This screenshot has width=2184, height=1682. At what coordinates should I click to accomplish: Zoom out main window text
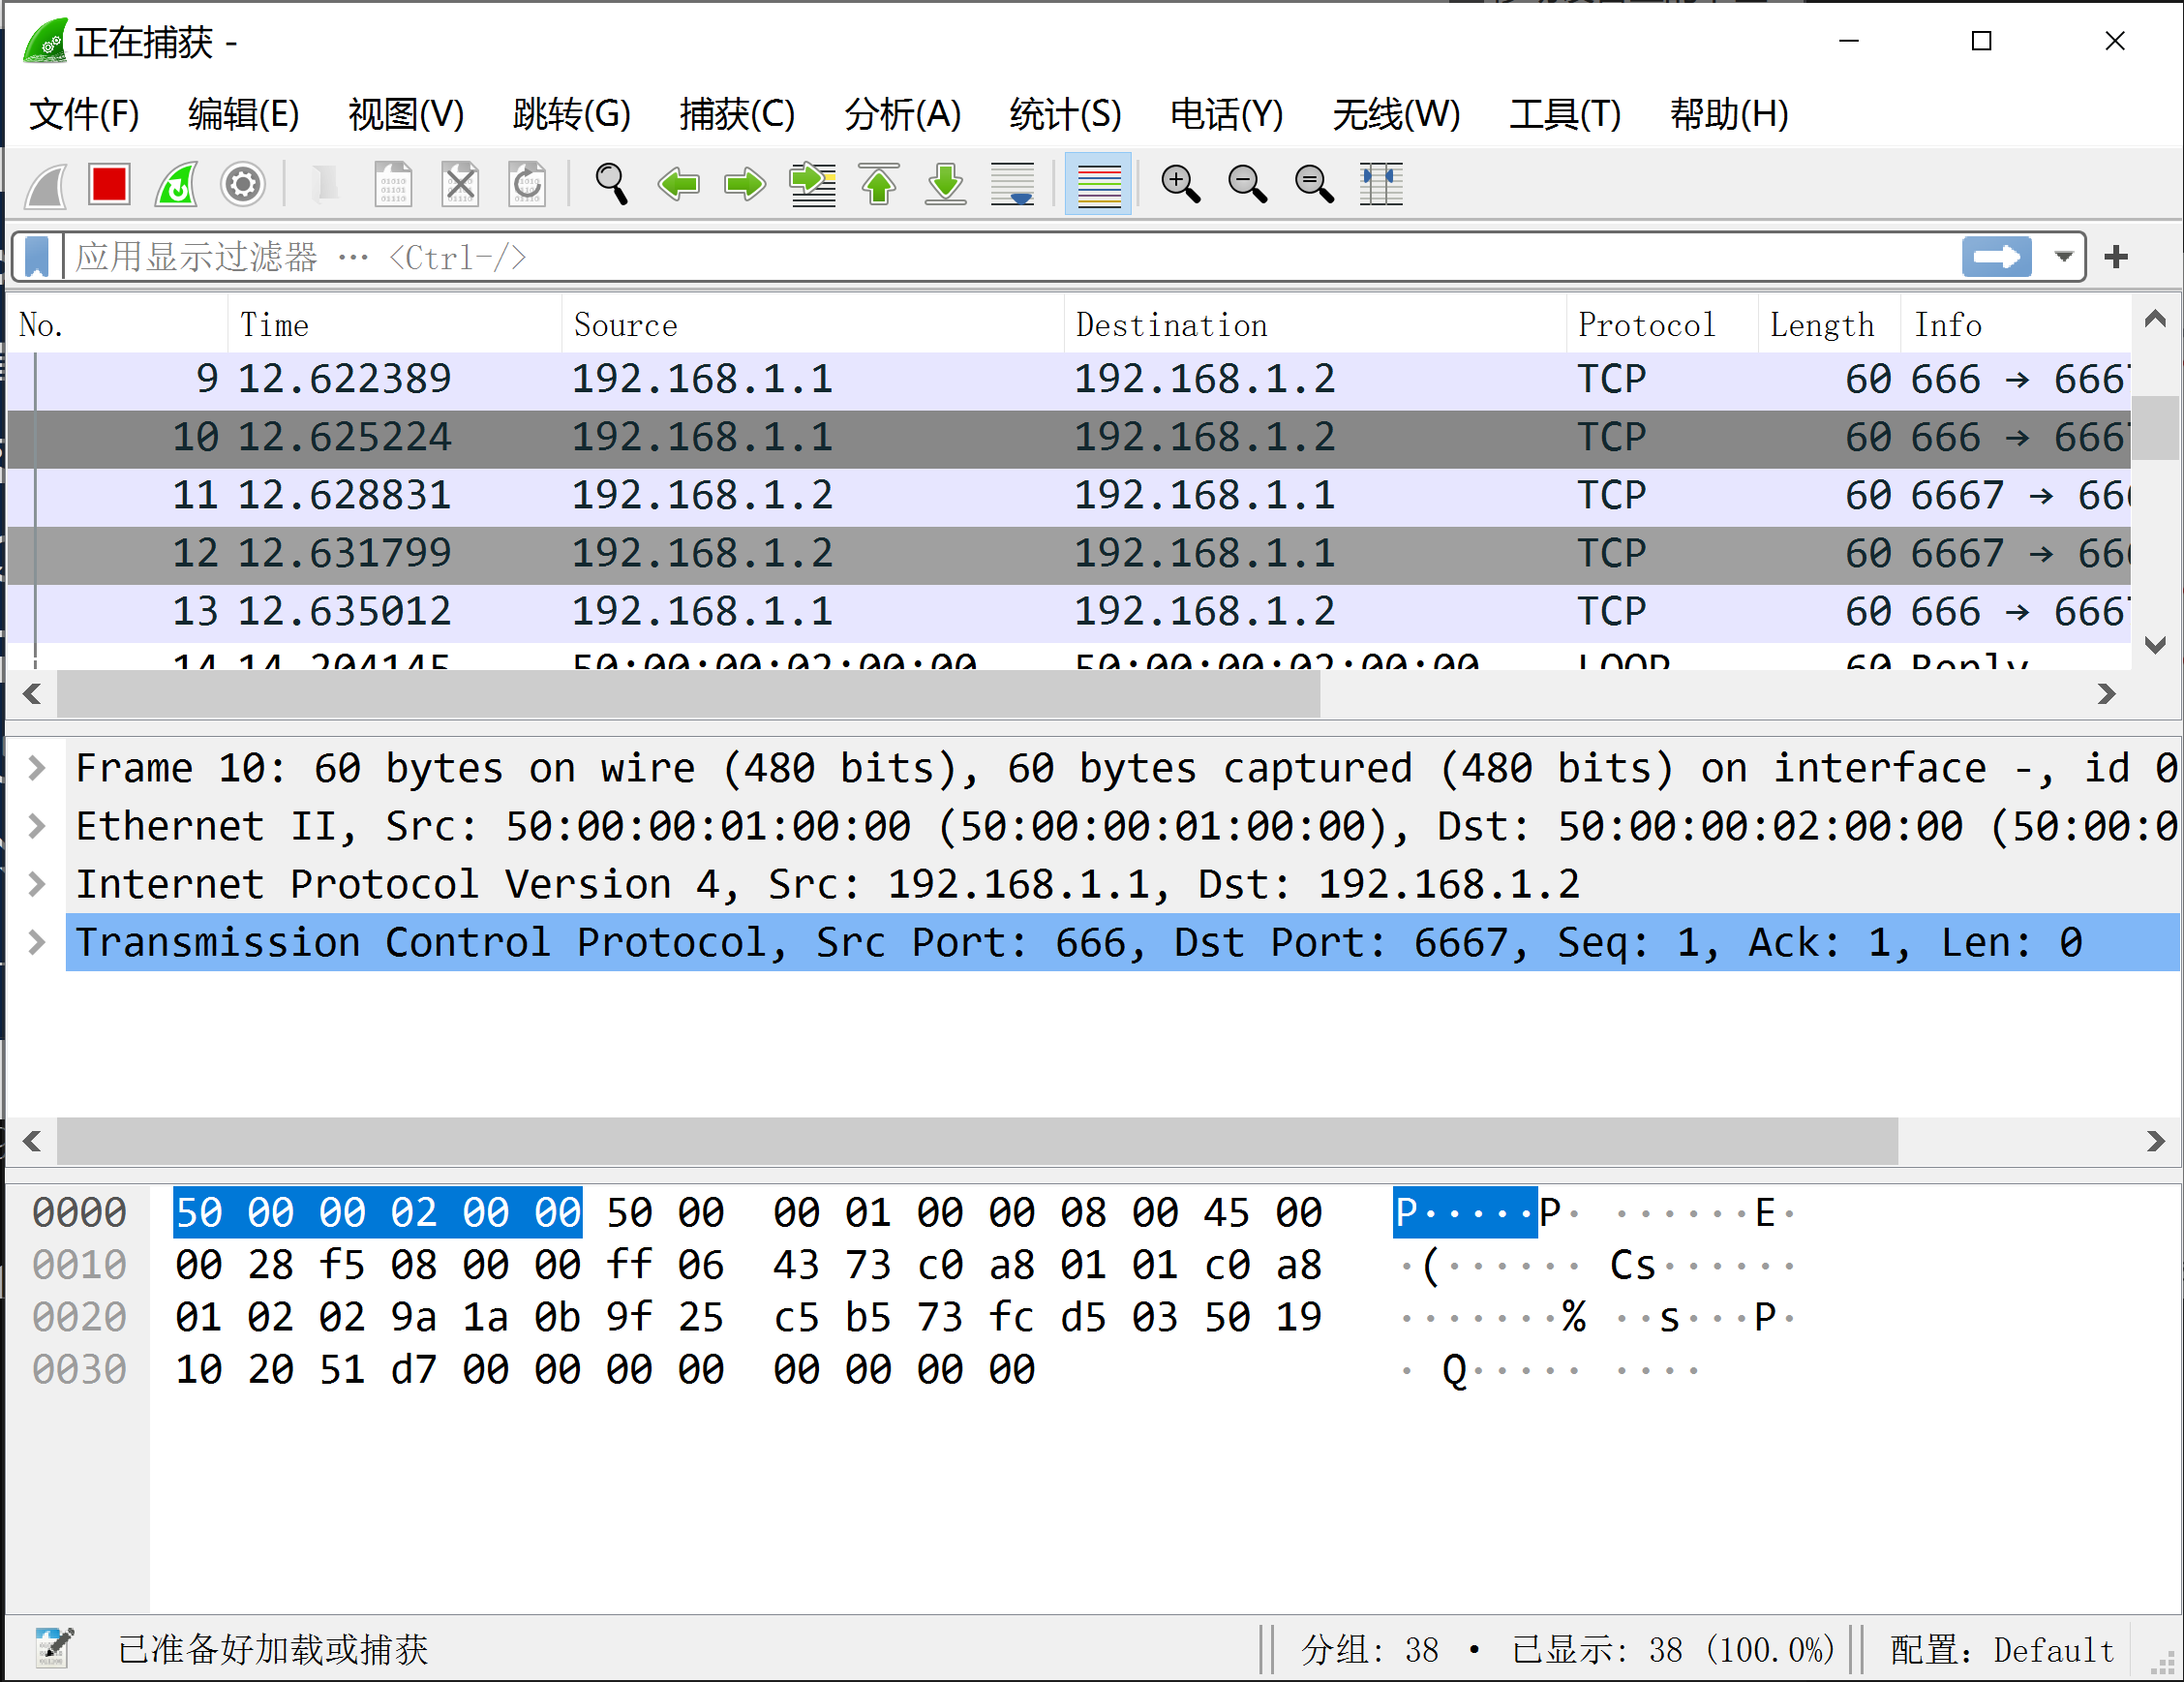coord(1247,185)
